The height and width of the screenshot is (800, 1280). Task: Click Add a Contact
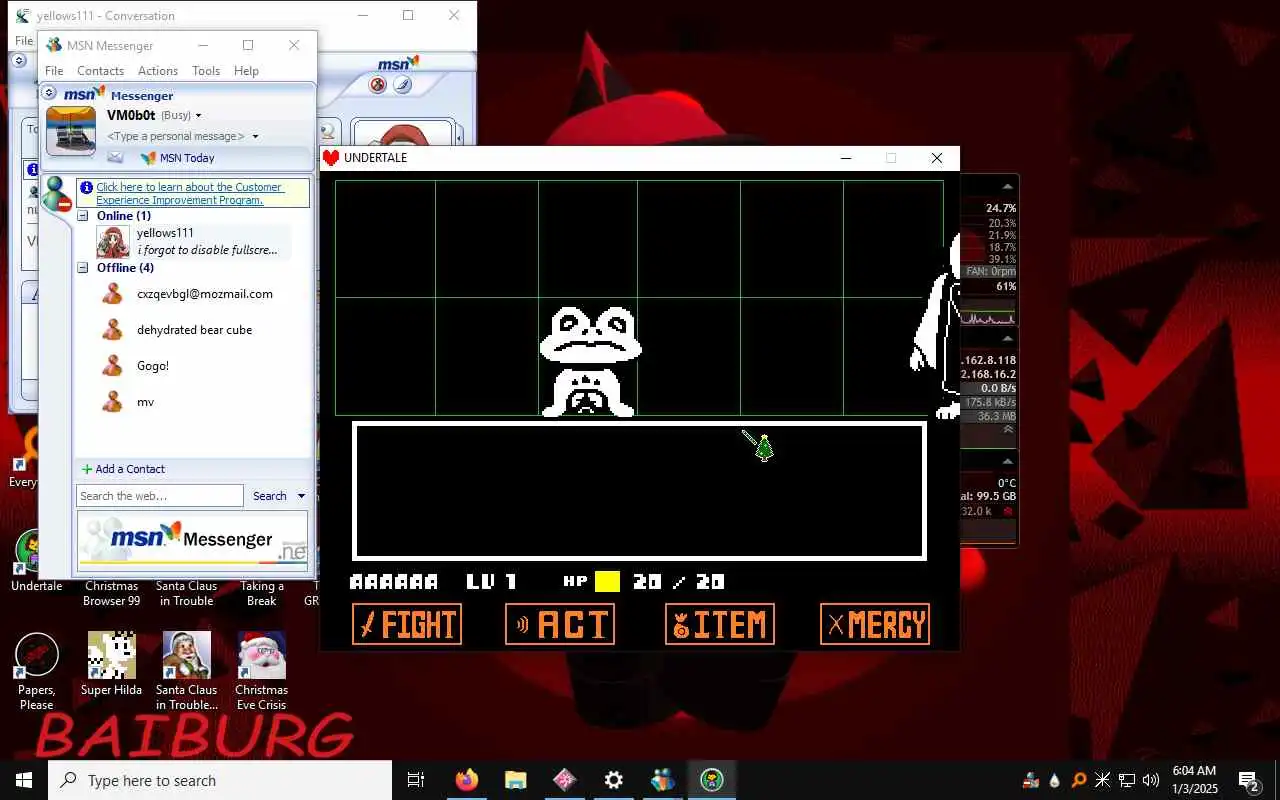pos(123,469)
